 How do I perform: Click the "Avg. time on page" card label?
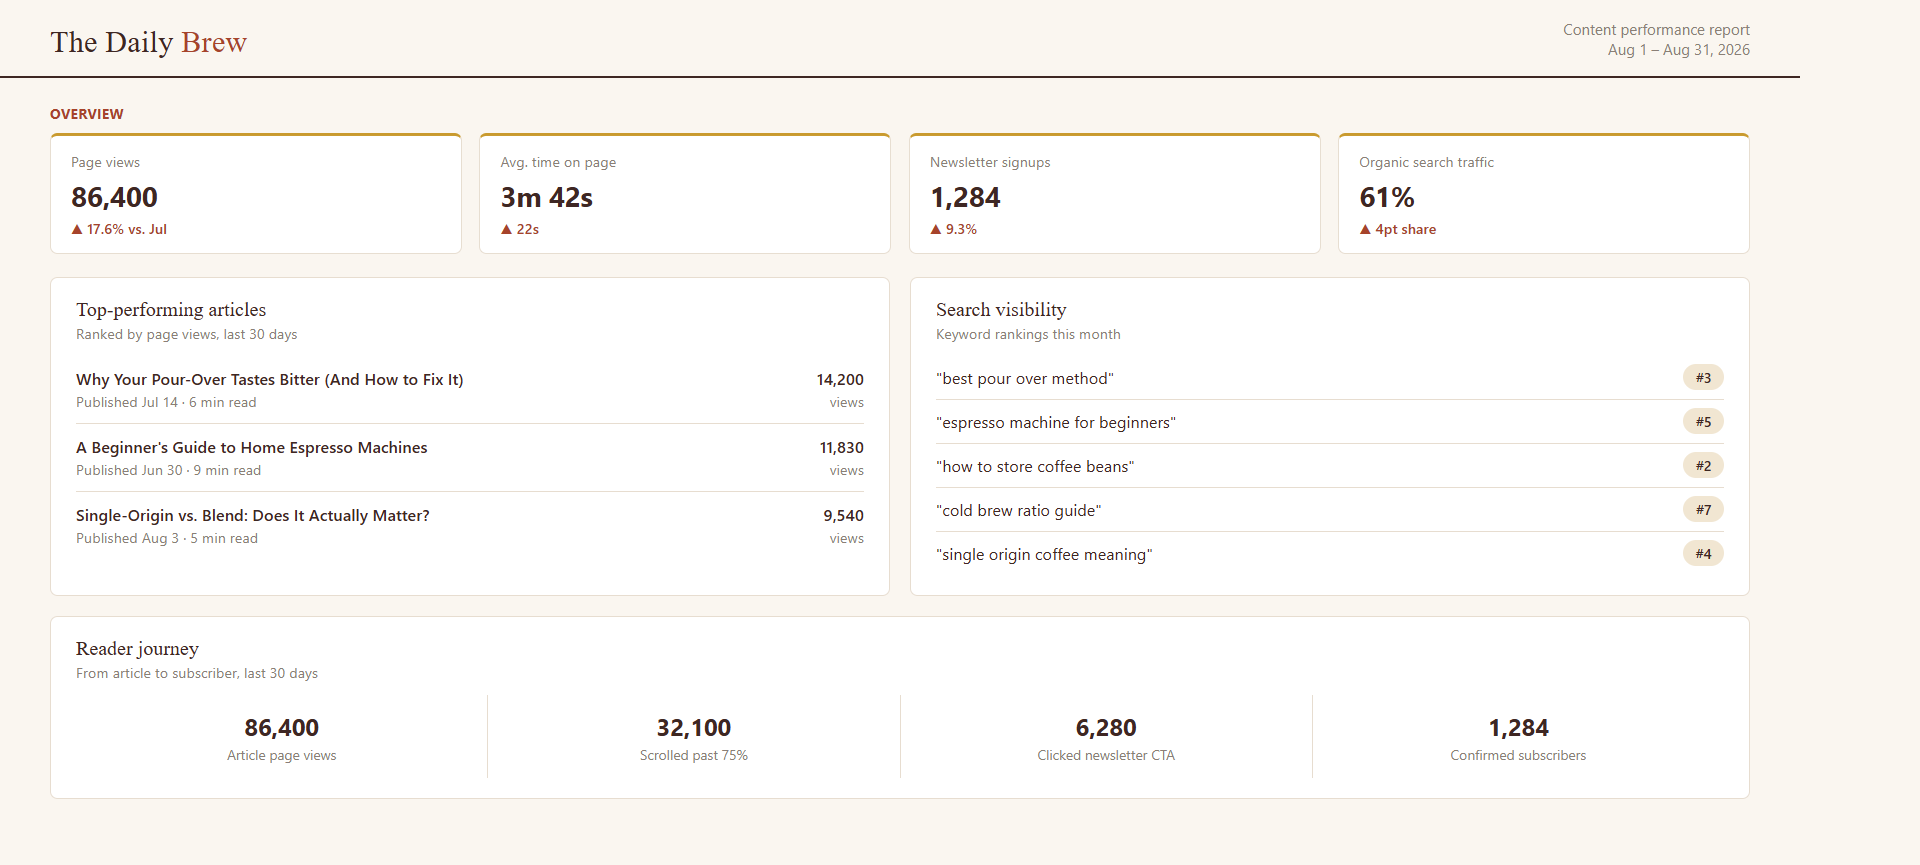[x=558, y=162]
